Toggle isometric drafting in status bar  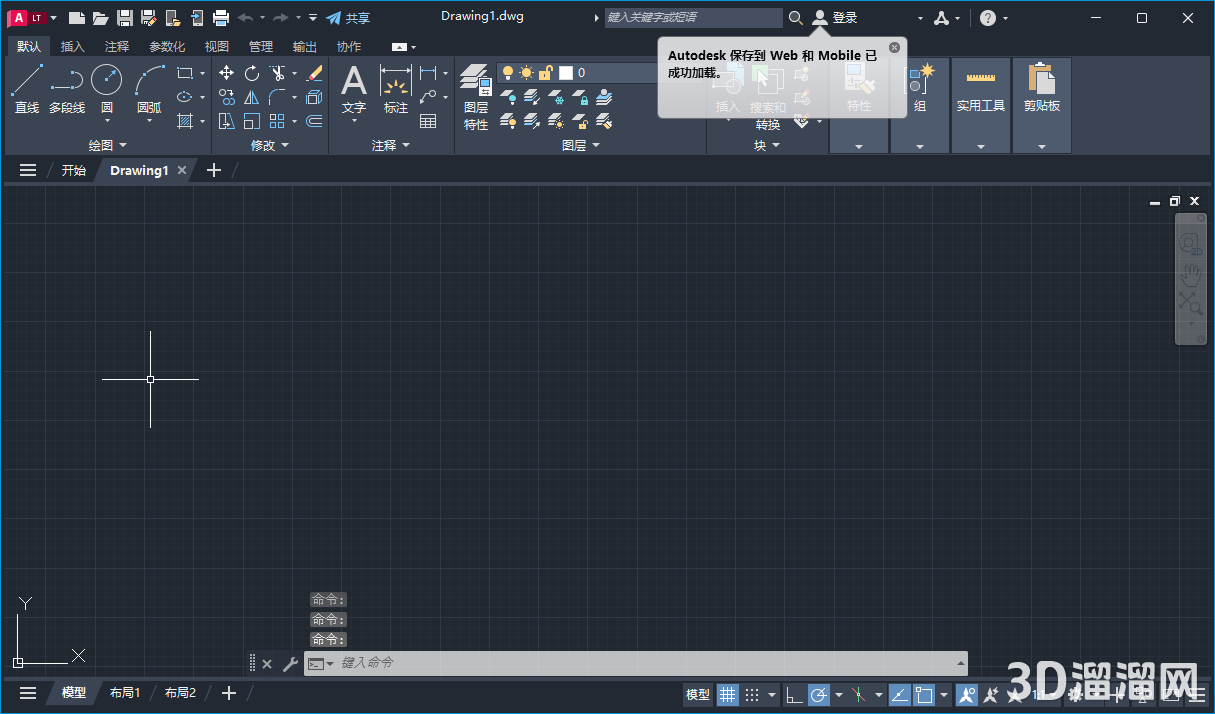pos(858,695)
